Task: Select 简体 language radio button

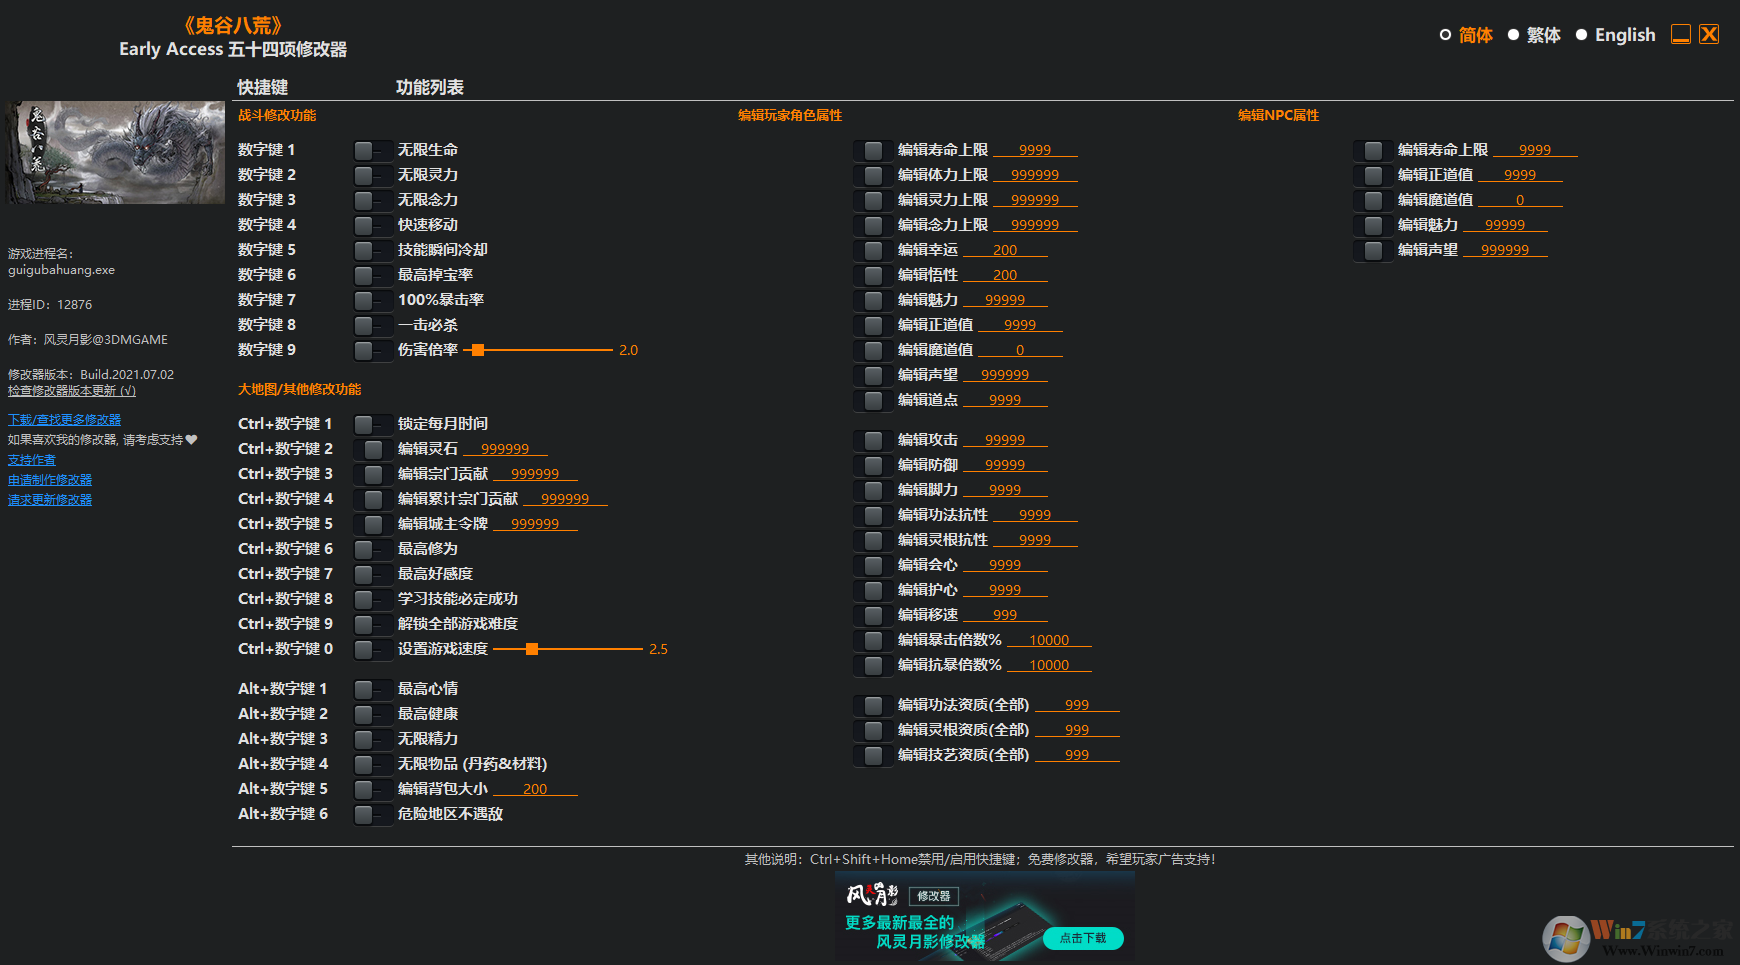Action: [1445, 35]
